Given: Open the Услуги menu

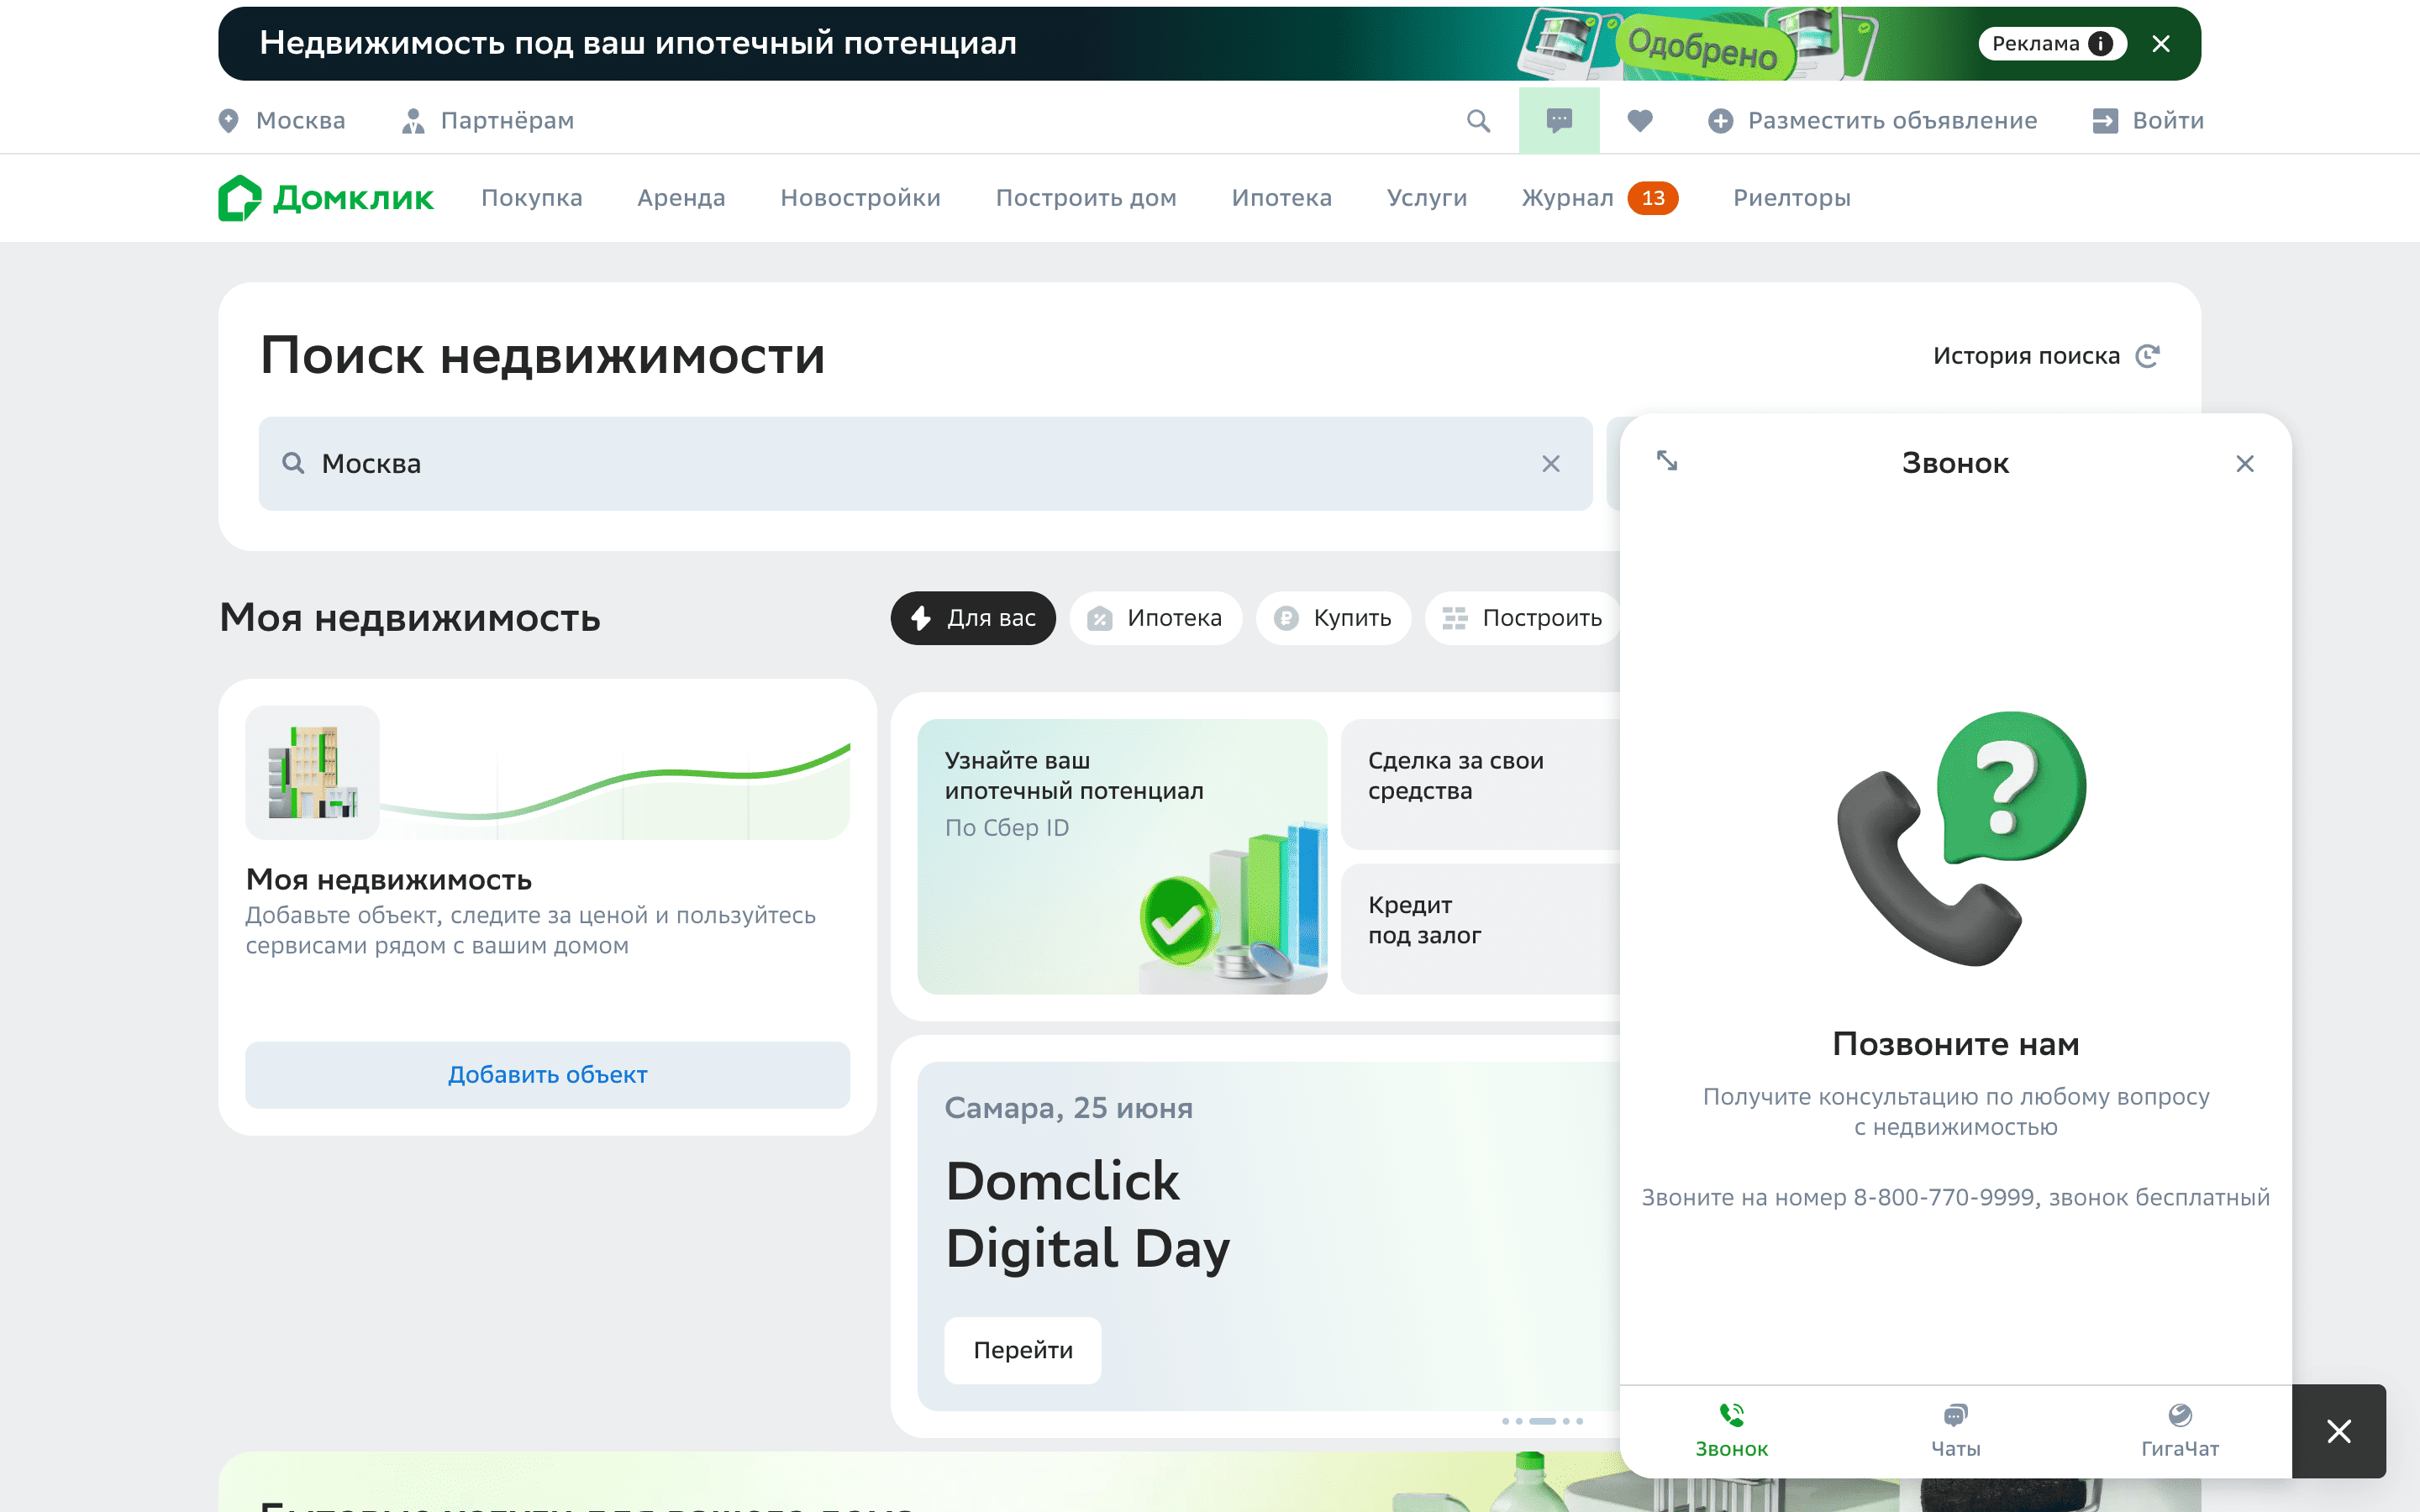Looking at the screenshot, I should click(x=1427, y=198).
